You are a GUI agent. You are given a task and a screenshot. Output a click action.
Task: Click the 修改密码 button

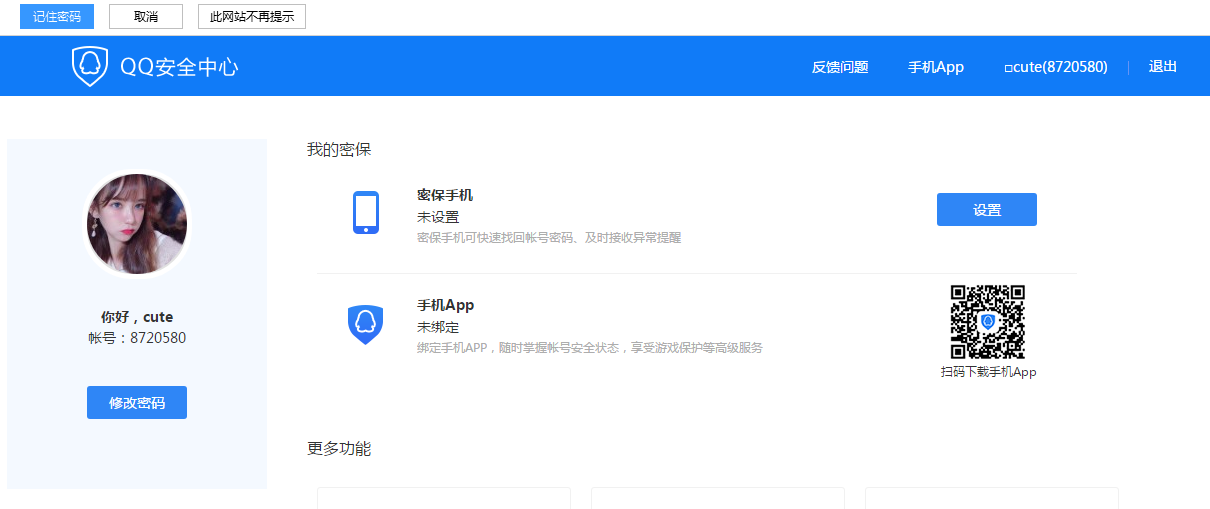click(x=137, y=403)
